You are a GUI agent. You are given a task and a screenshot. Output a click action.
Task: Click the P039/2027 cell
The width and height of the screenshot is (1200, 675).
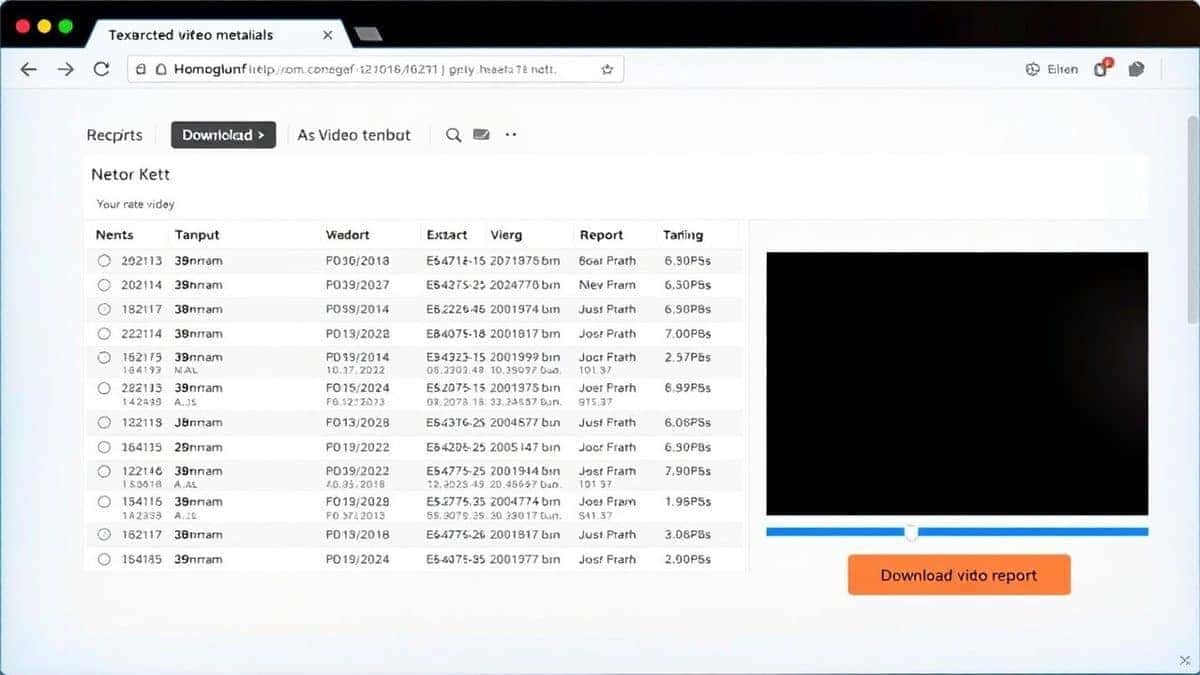pos(358,285)
